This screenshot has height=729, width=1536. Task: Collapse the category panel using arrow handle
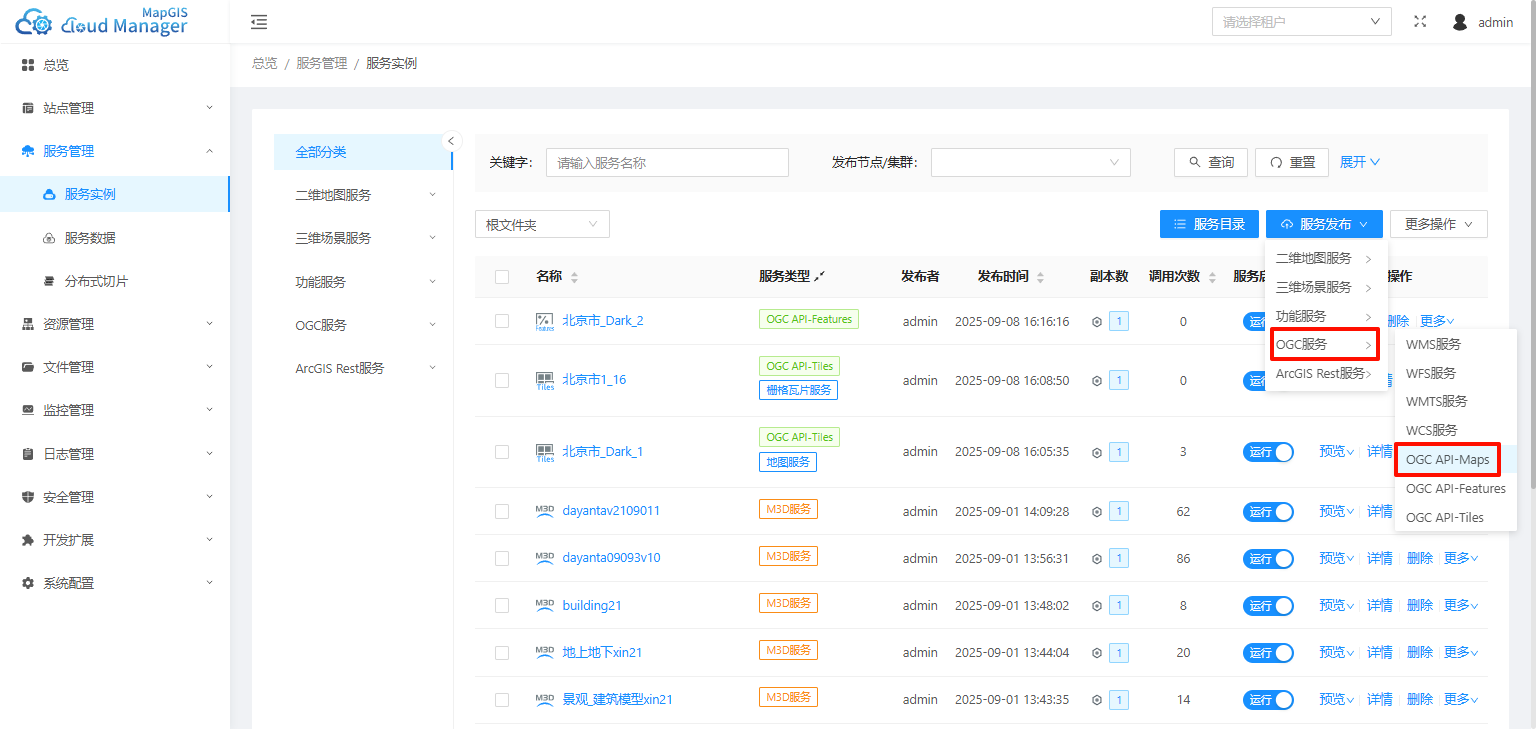pos(451,141)
